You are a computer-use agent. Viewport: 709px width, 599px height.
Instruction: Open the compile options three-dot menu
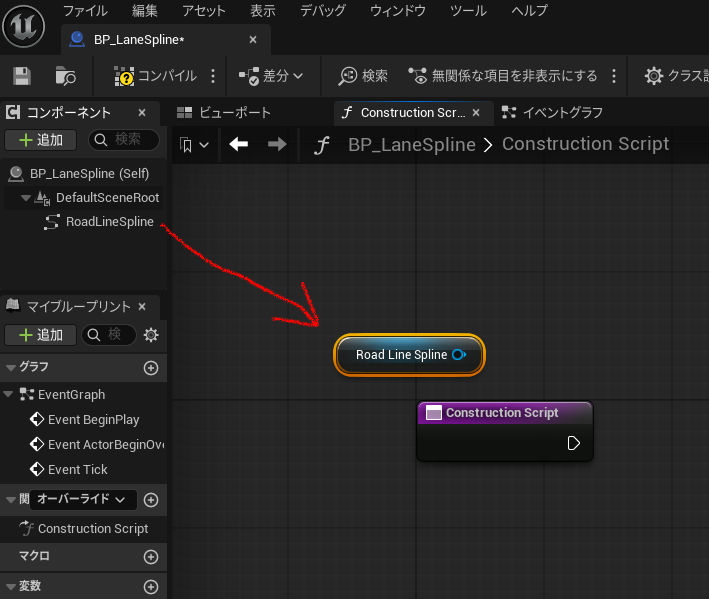click(212, 76)
